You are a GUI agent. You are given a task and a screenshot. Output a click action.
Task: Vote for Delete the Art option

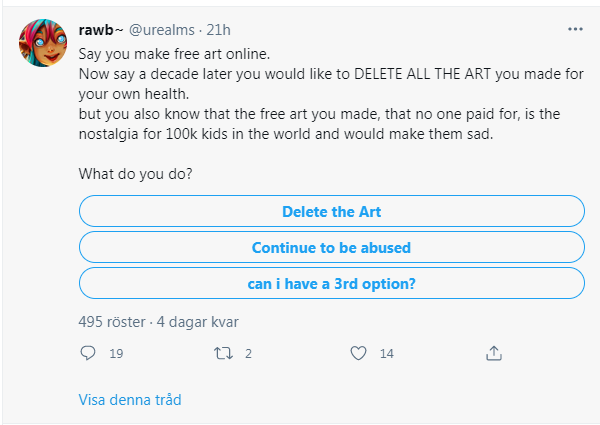[332, 211]
